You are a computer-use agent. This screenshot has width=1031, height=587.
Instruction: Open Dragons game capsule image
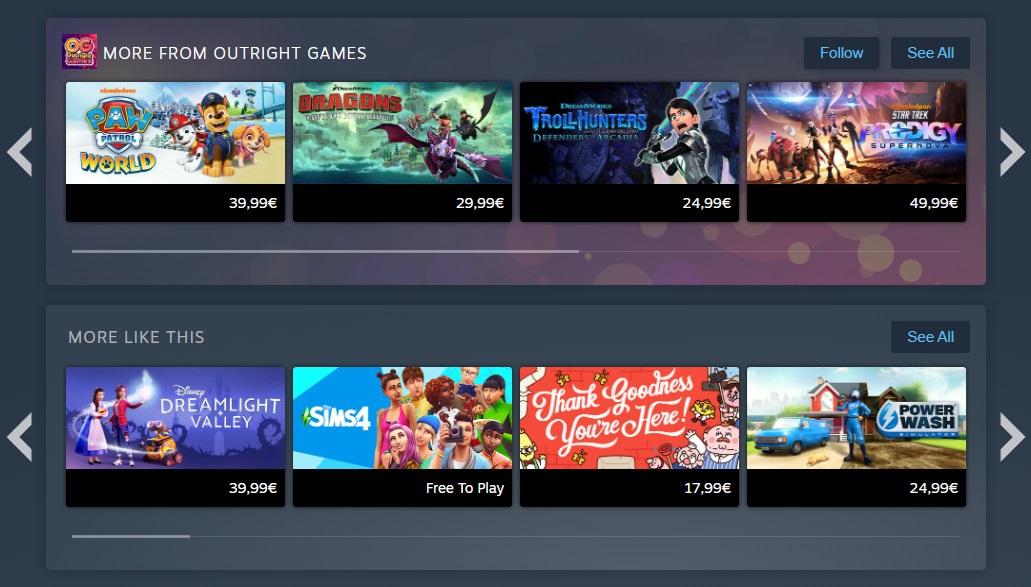pyautogui.click(x=402, y=133)
